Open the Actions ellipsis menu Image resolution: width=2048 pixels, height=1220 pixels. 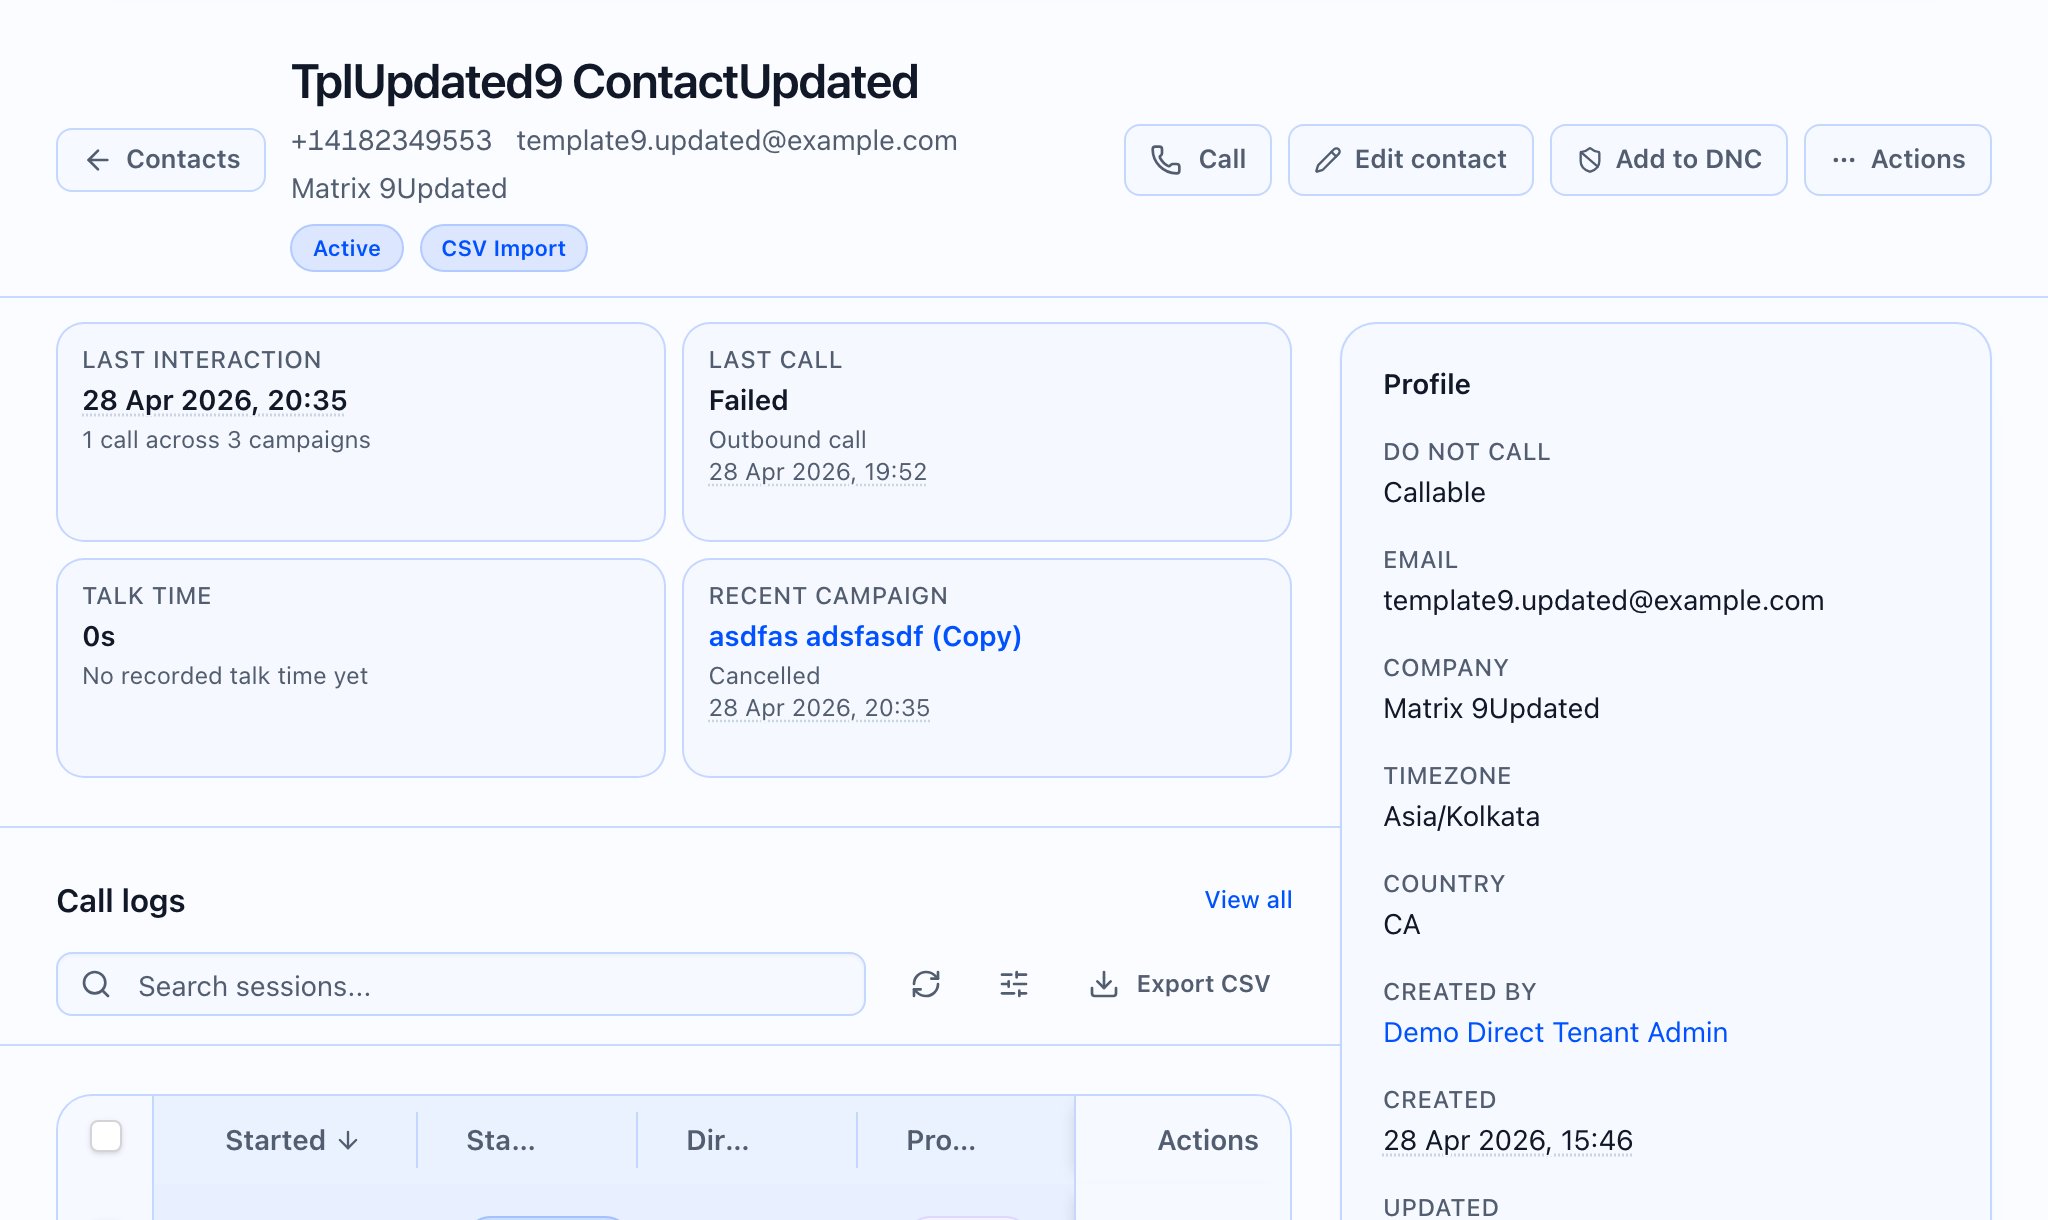(x=1897, y=160)
